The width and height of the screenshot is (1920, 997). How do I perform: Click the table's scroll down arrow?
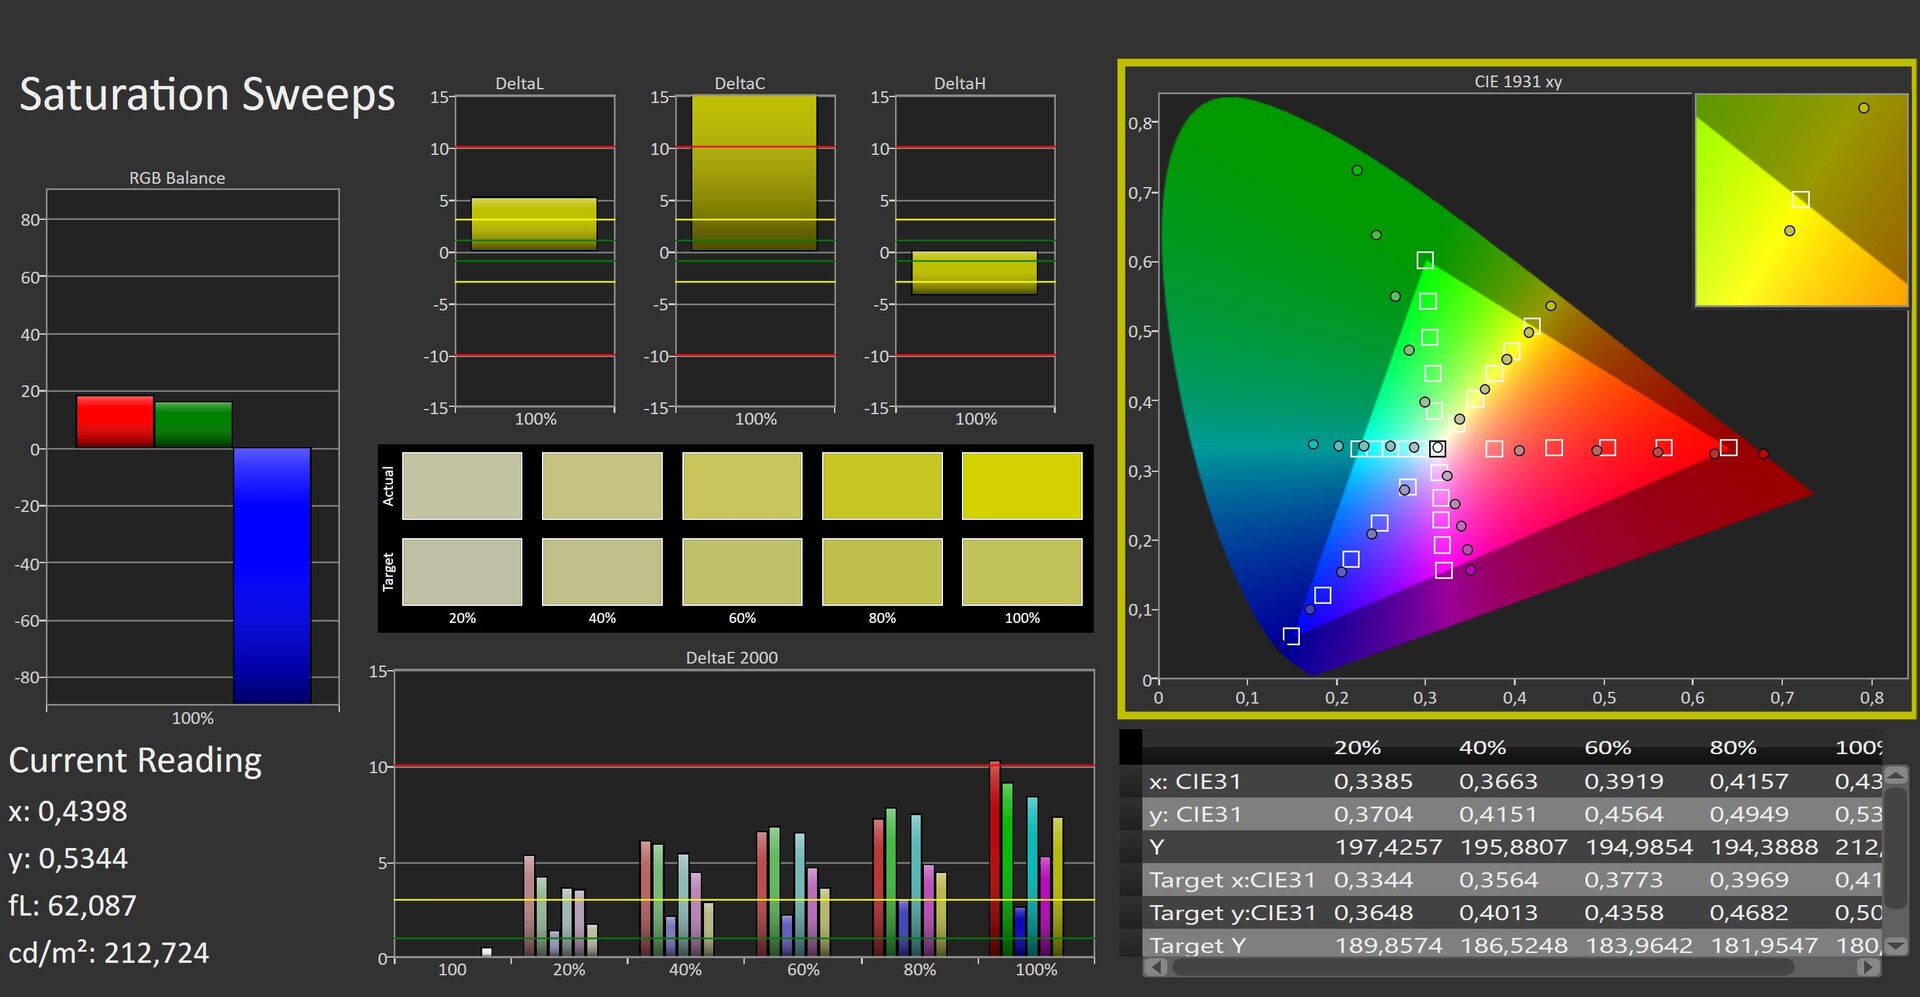pos(1896,945)
